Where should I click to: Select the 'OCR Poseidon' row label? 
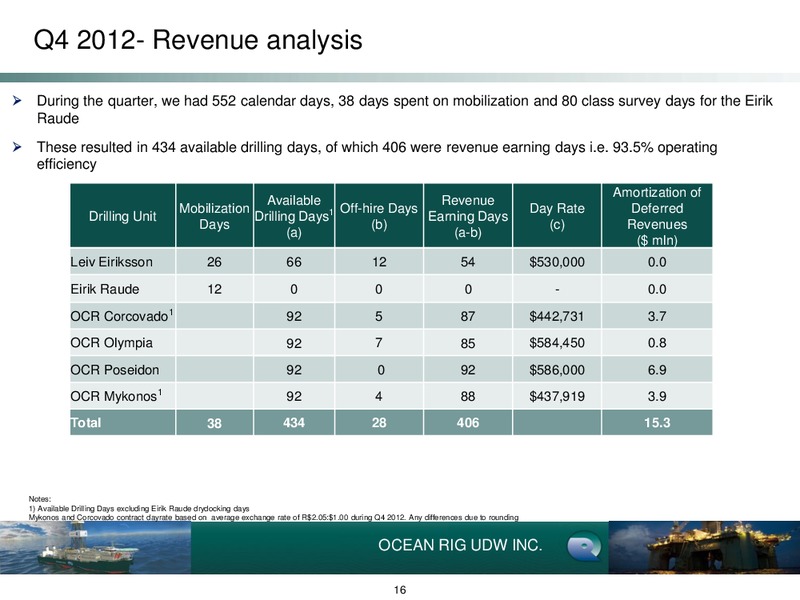click(x=115, y=369)
